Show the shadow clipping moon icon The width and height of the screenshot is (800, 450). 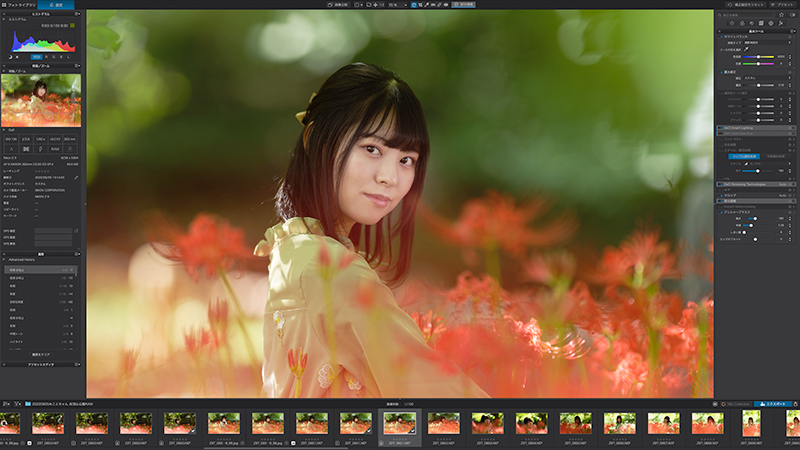tap(10, 57)
